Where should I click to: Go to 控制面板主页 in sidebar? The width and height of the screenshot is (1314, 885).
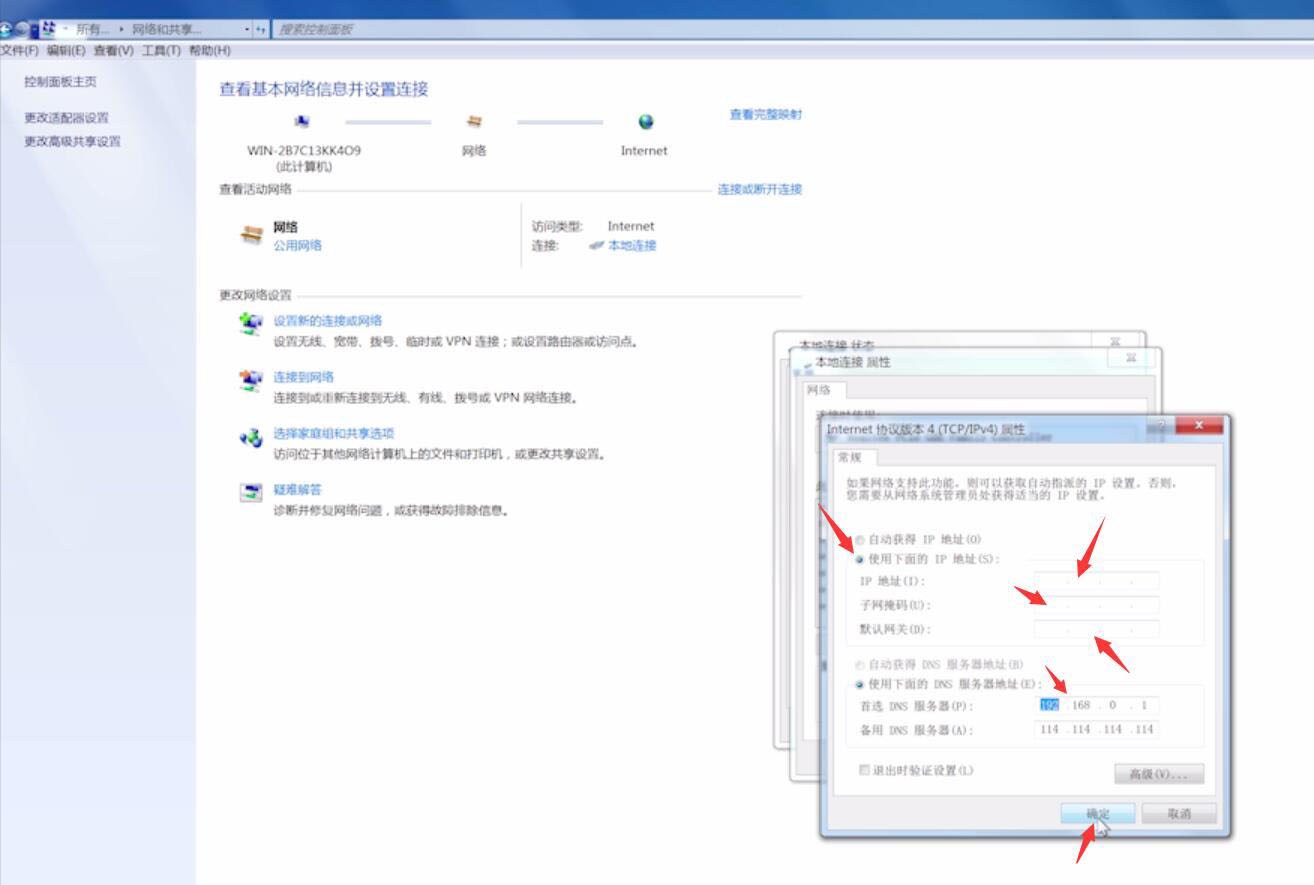(x=61, y=82)
